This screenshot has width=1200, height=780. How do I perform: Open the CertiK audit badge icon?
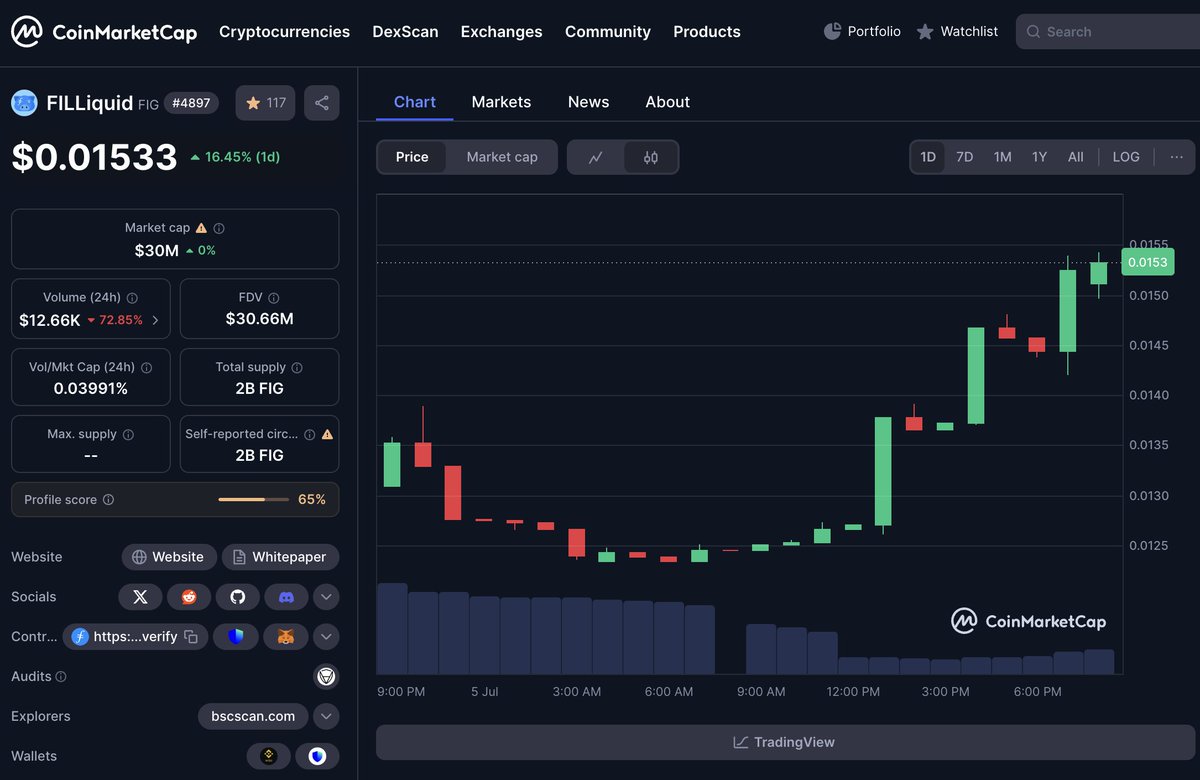[x=326, y=677]
